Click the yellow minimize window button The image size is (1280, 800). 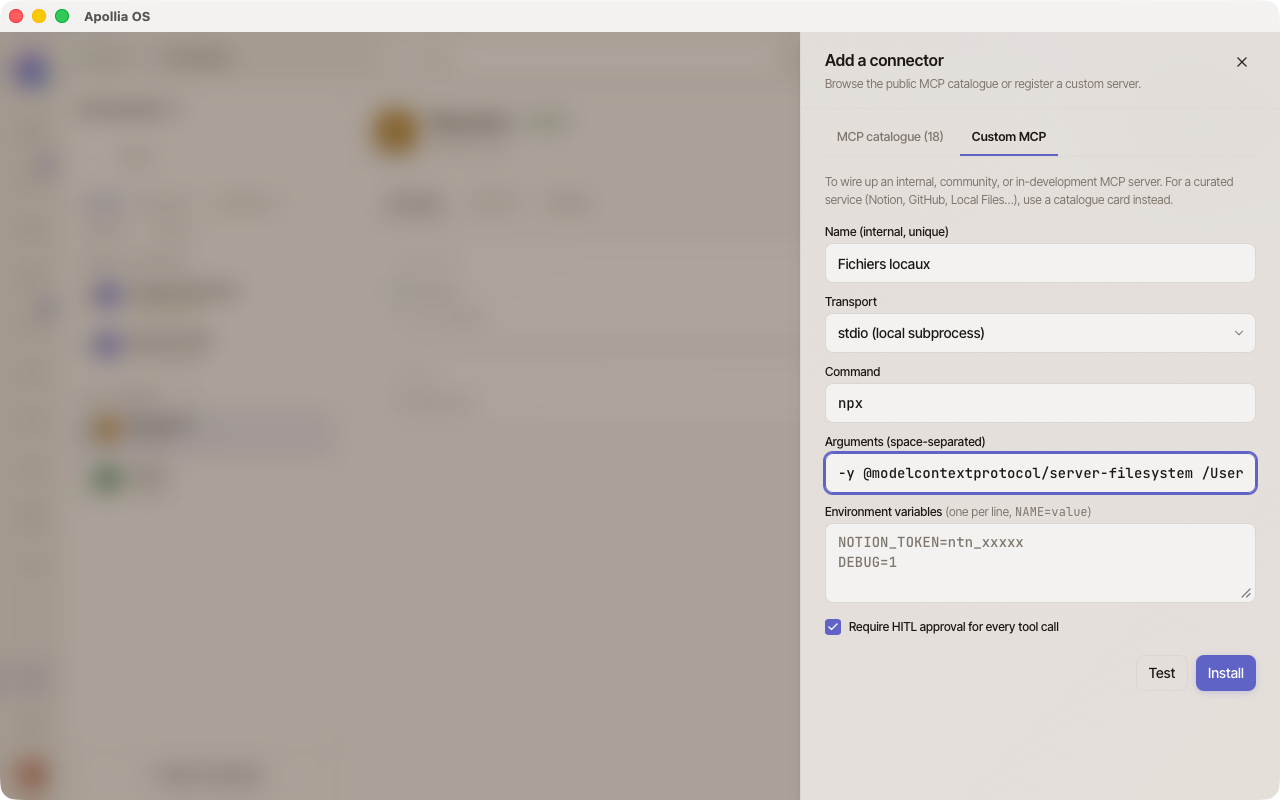[x=39, y=16]
